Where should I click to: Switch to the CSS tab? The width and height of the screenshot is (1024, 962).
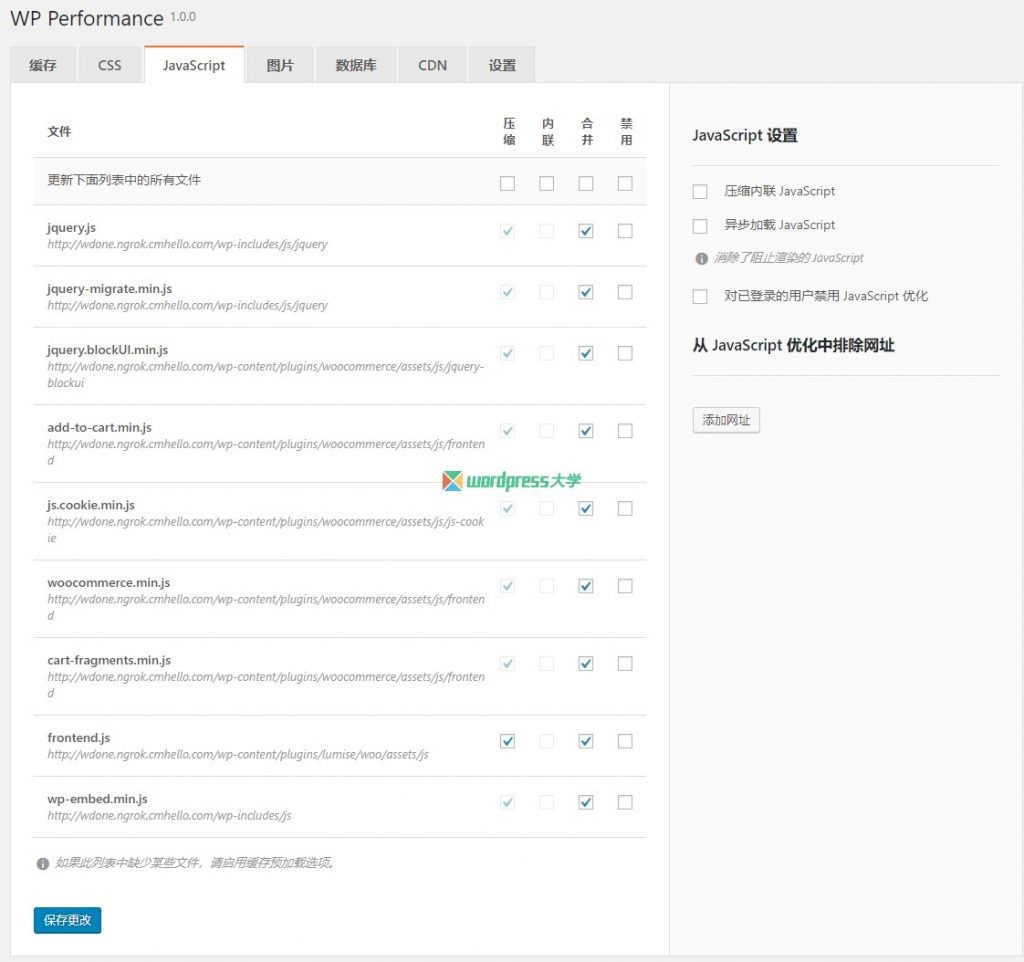click(x=110, y=65)
